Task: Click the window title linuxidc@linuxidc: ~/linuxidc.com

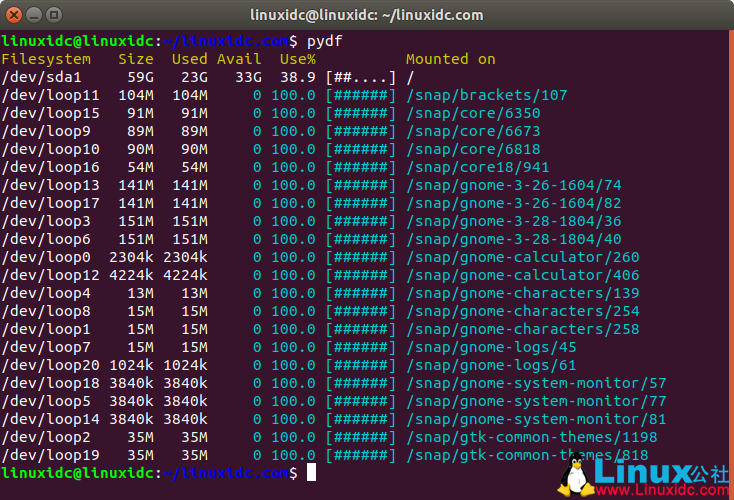Action: (367, 15)
